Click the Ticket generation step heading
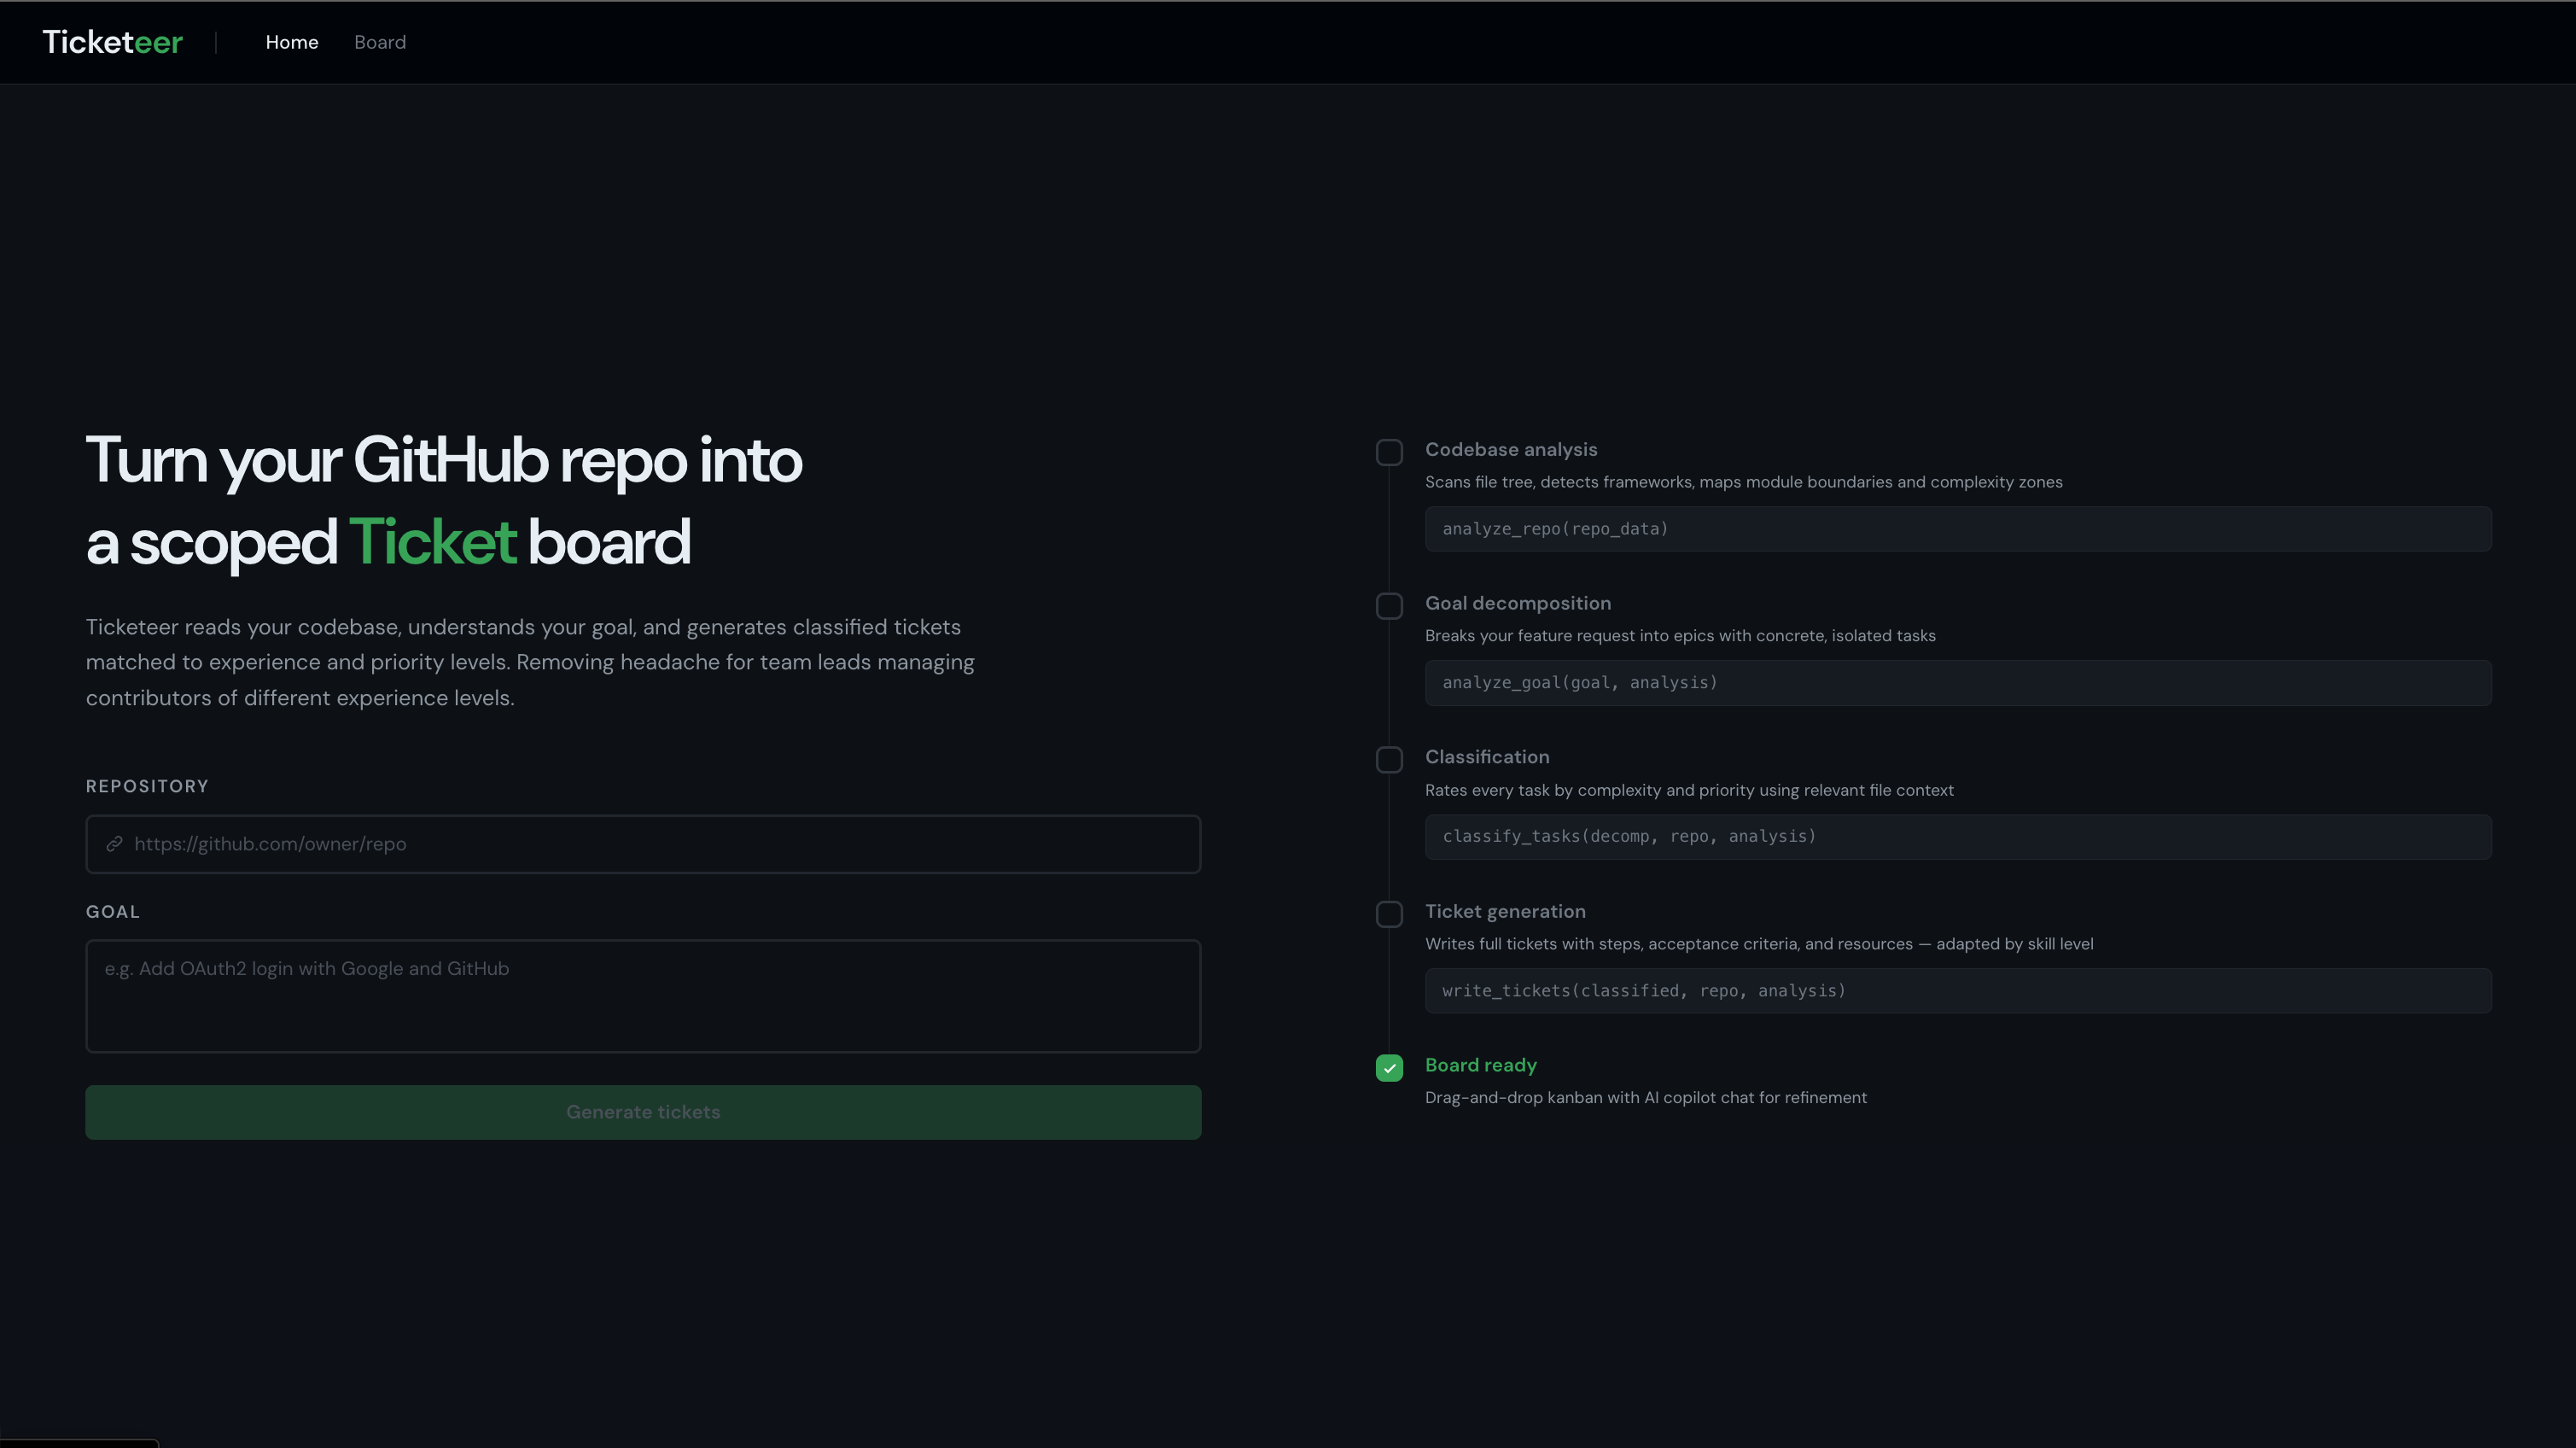The image size is (2576, 1448). click(x=1504, y=912)
